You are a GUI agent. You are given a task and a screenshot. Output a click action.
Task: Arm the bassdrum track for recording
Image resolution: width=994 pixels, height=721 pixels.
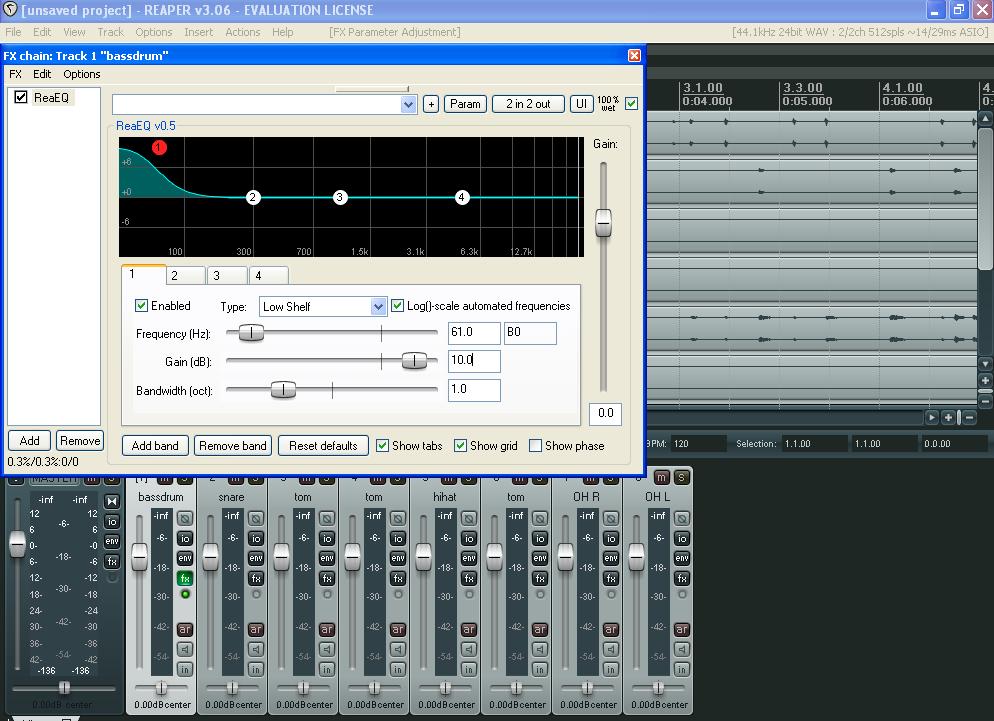(184, 629)
